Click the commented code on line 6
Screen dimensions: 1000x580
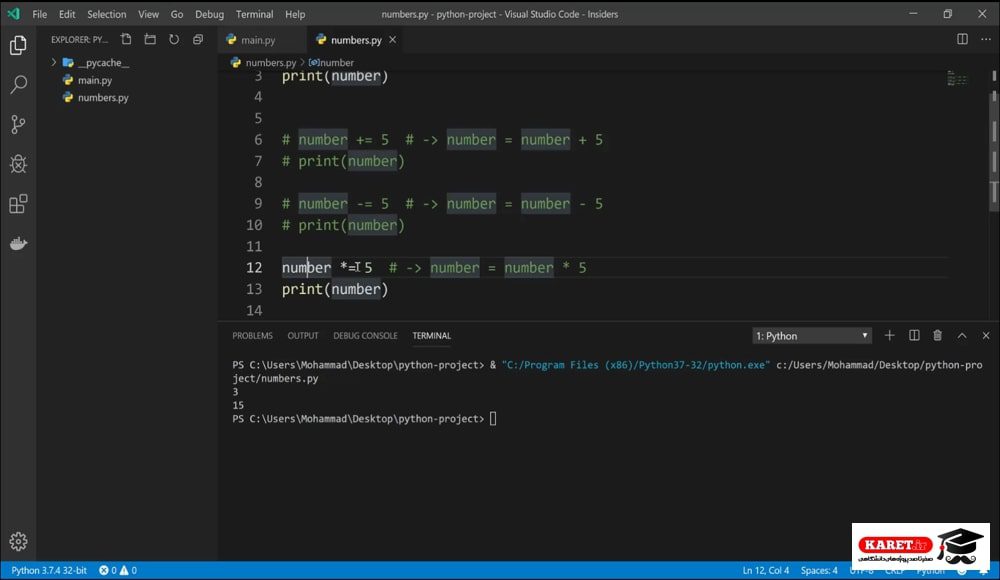coord(442,140)
